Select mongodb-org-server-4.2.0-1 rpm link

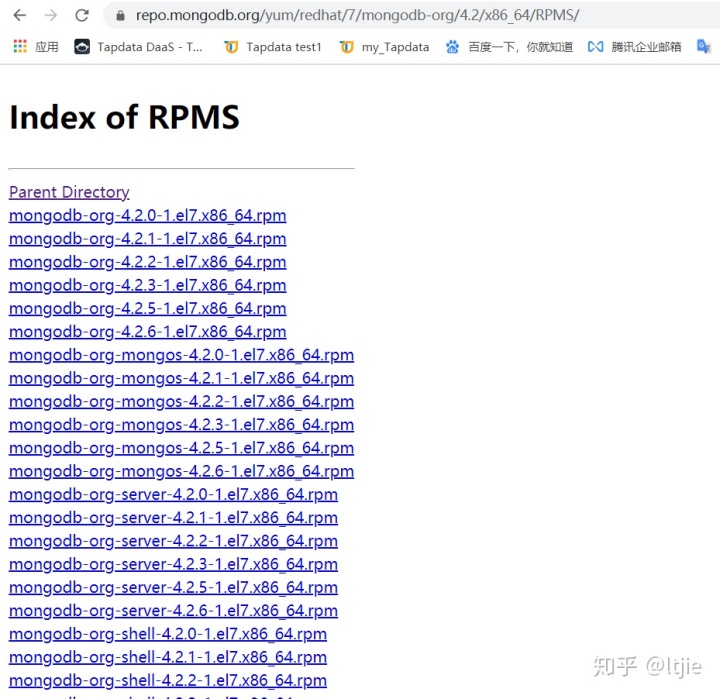[x=173, y=494]
